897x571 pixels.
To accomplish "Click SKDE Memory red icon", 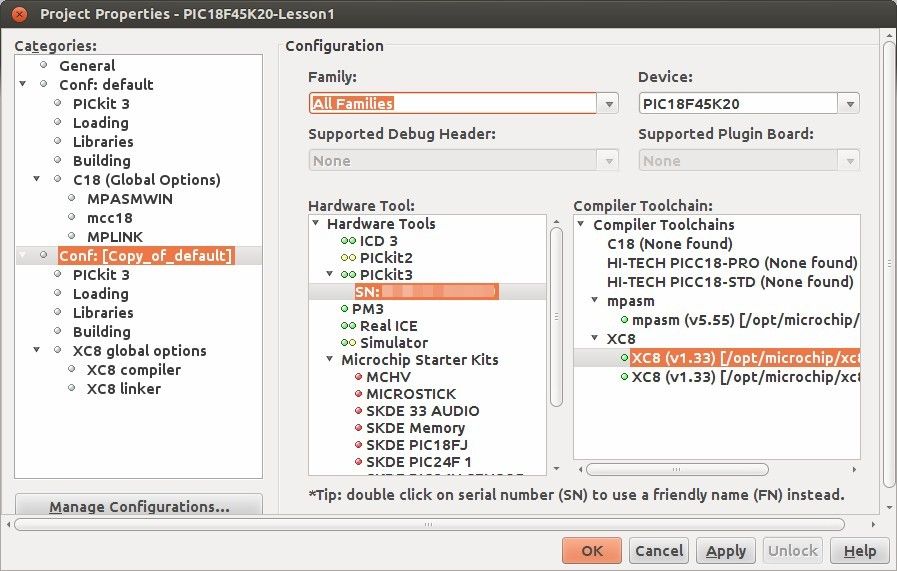I will tap(359, 428).
